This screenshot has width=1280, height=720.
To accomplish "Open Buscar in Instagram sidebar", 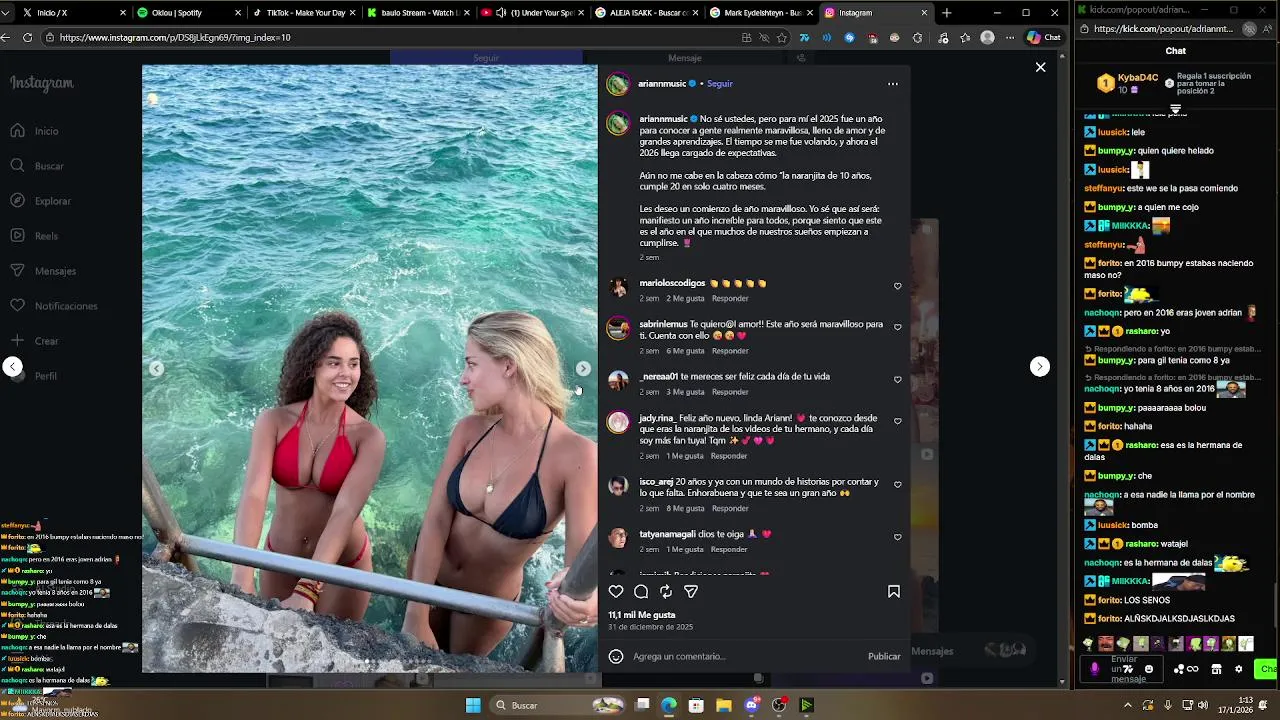I will (37, 166).
